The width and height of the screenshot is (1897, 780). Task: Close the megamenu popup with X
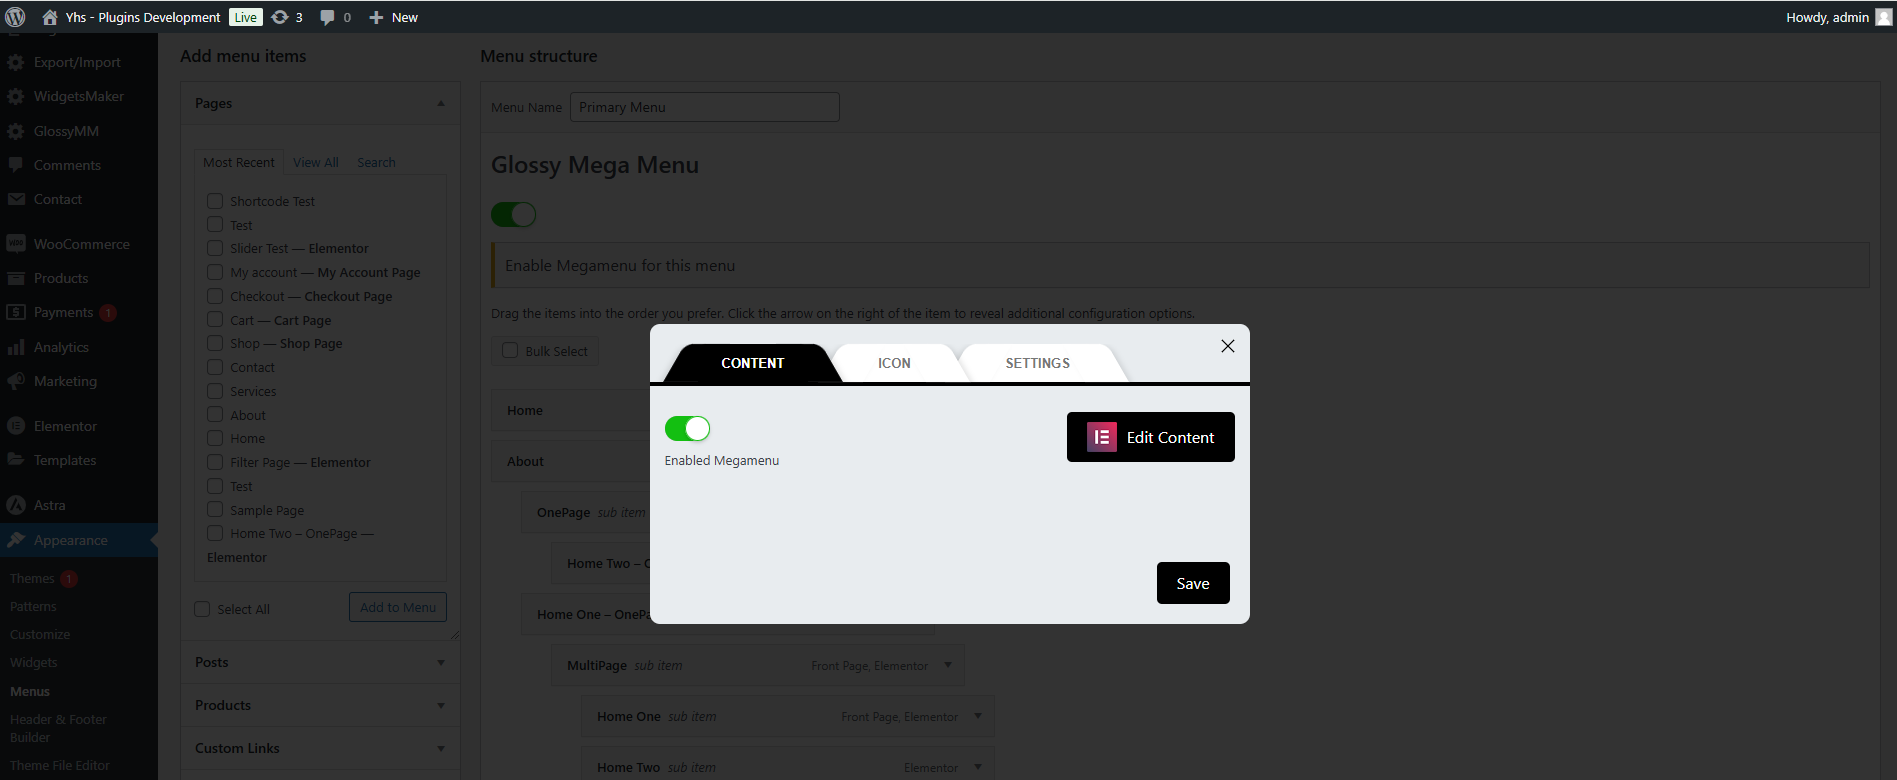click(1228, 346)
